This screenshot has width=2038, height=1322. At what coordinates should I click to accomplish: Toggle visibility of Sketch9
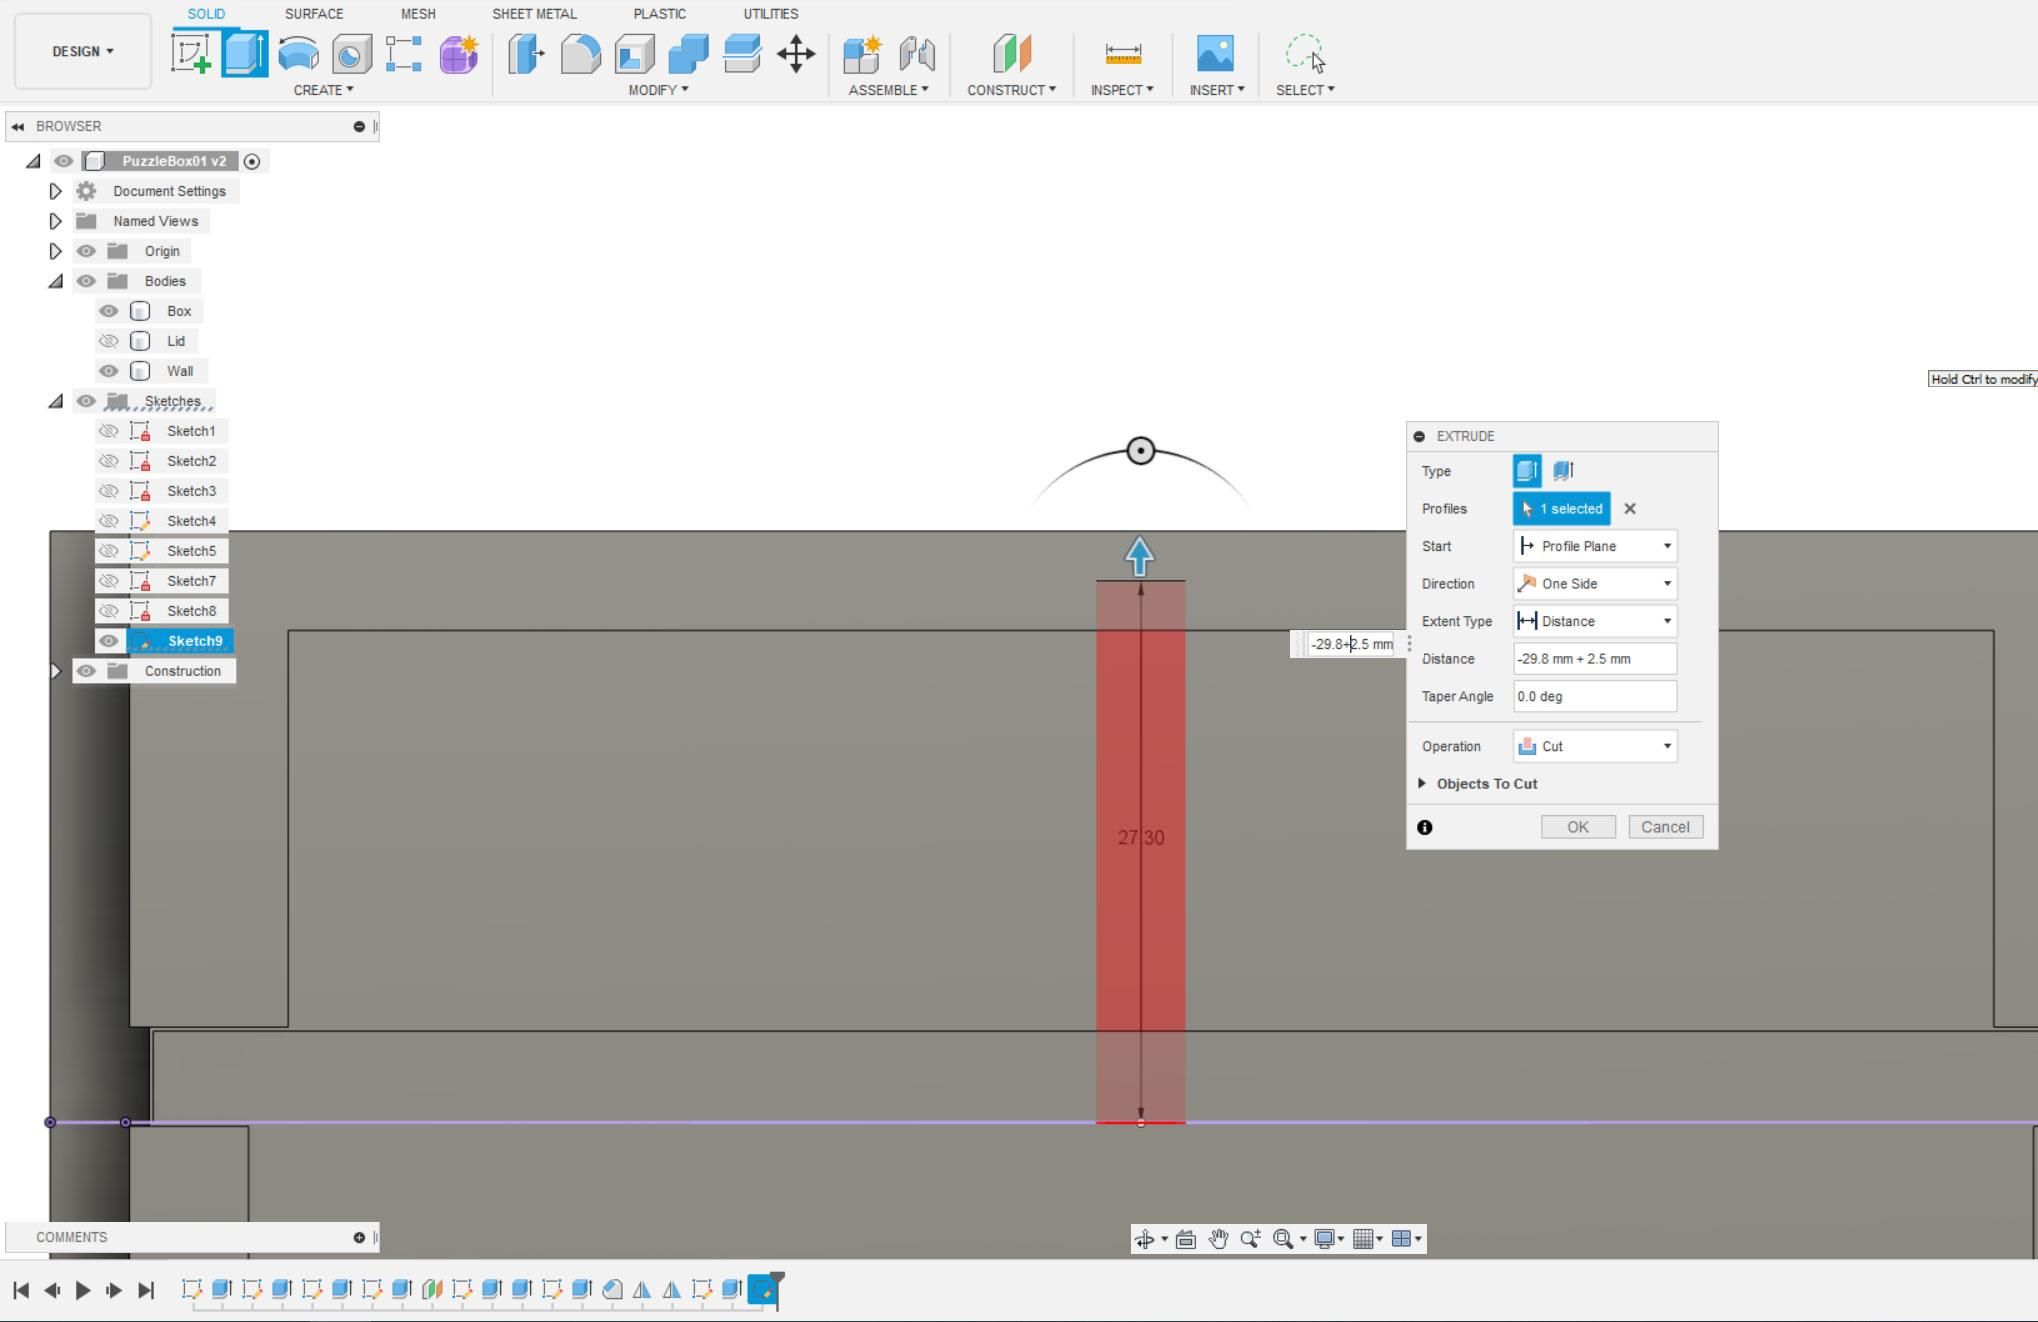(108, 641)
